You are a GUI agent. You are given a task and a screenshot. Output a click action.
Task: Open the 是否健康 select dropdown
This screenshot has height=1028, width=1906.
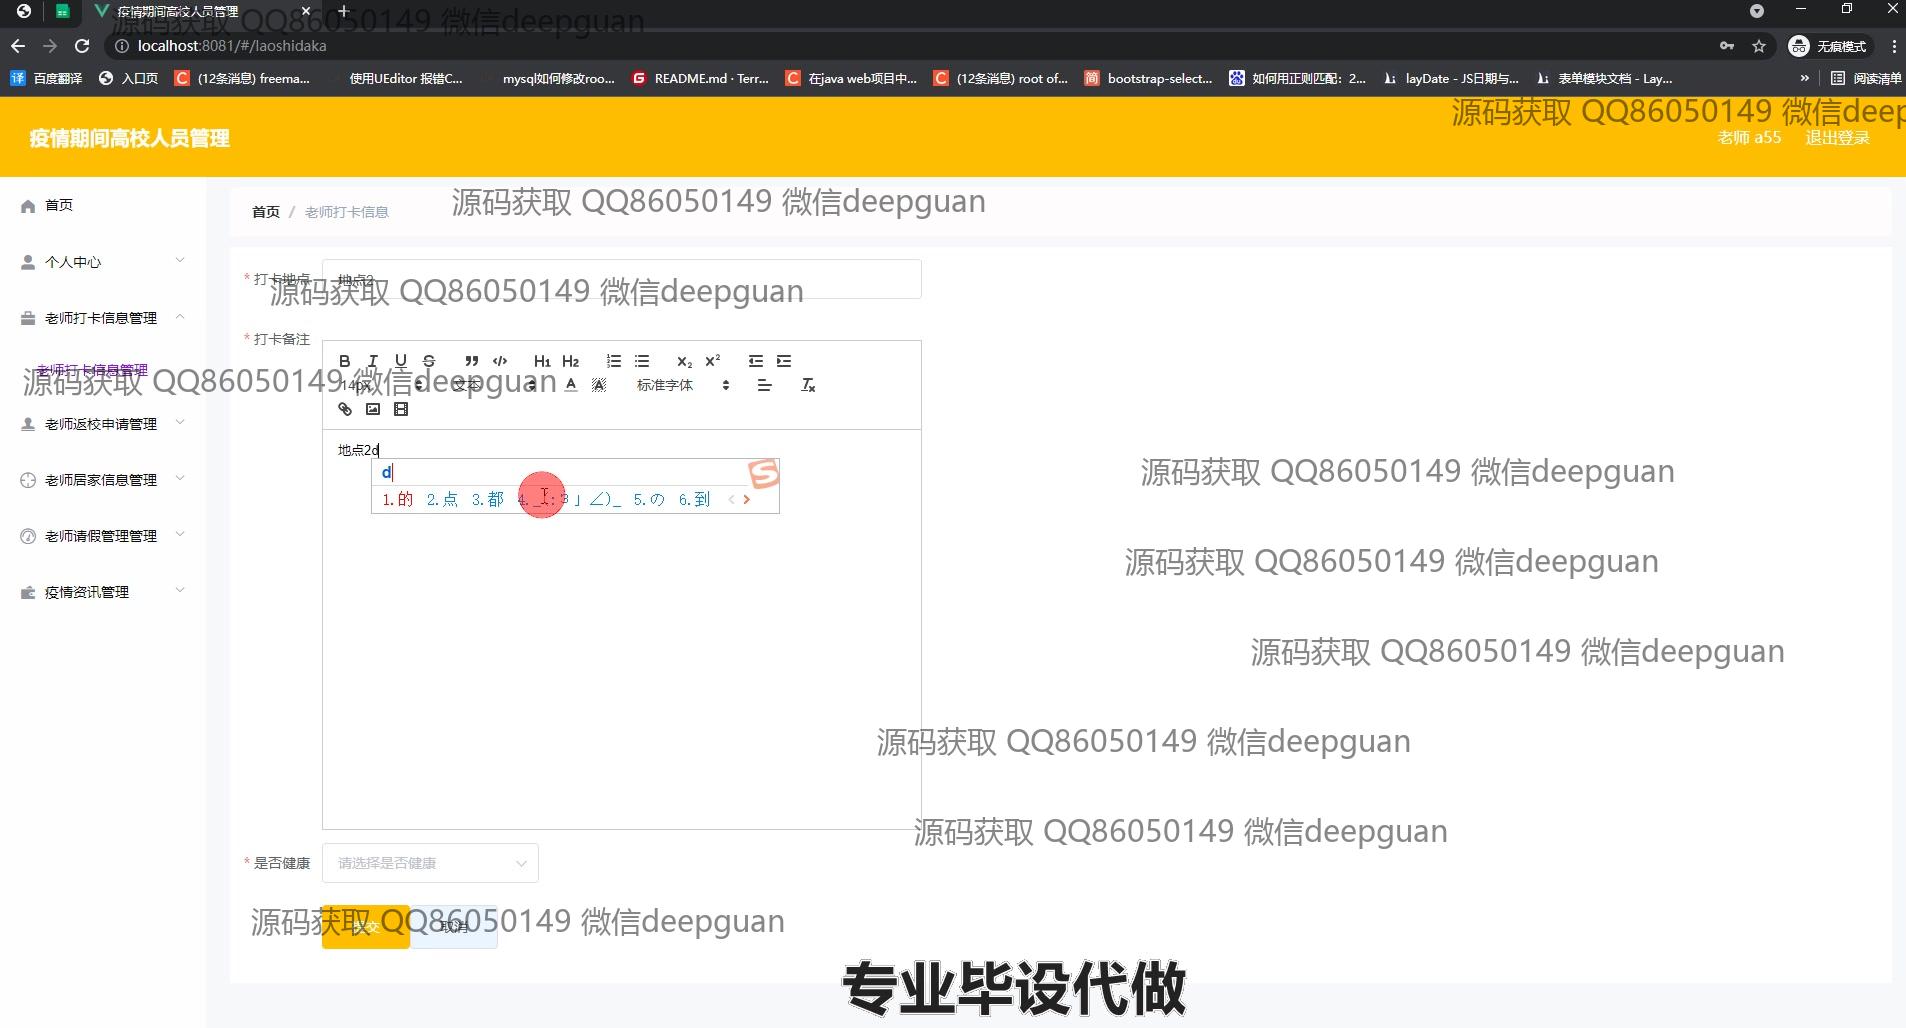click(x=430, y=863)
